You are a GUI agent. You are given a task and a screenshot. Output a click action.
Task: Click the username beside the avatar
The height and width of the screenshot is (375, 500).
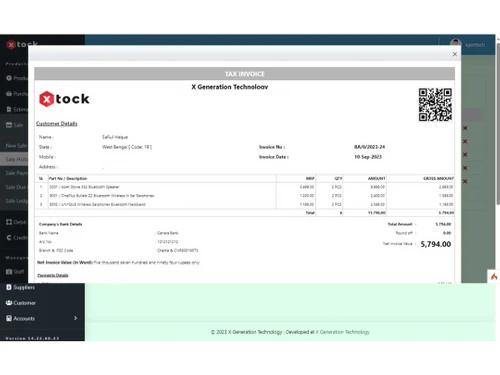coord(475,45)
